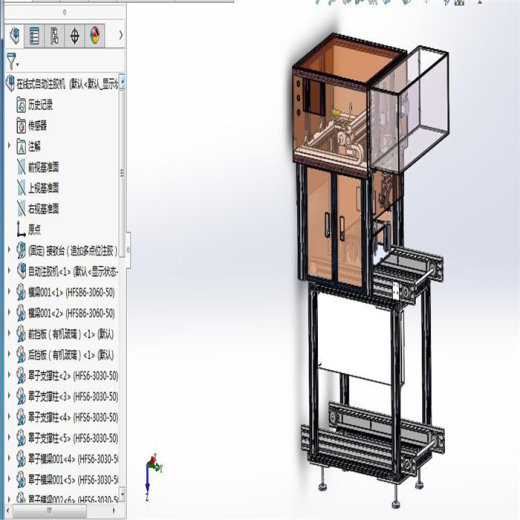Image resolution: width=520 pixels, height=520 pixels.
Task: Select the 前视基准面 label
Action: [x=43, y=167]
